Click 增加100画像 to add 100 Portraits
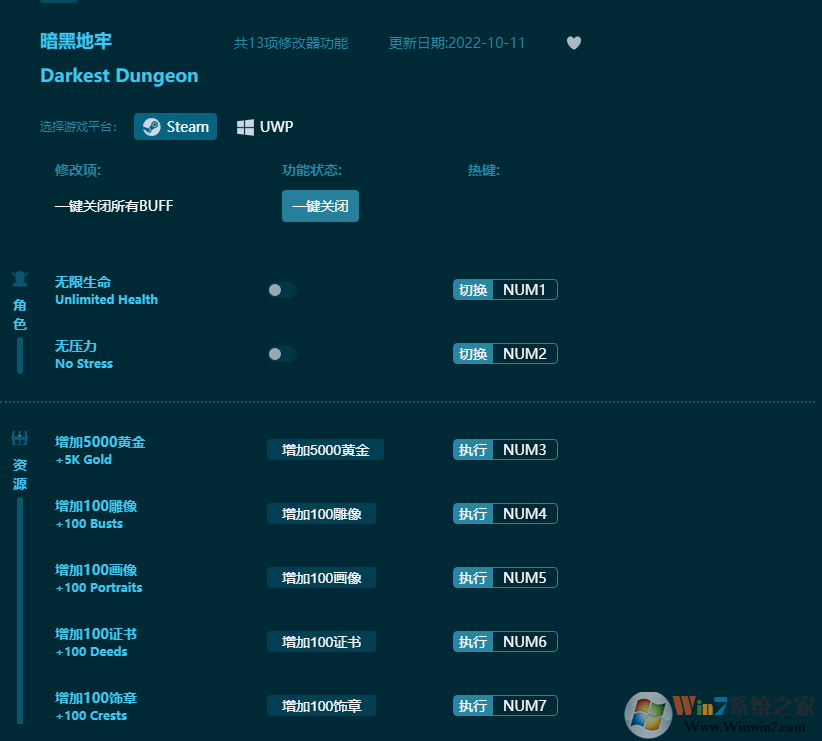This screenshot has height=741, width=822. 321,578
